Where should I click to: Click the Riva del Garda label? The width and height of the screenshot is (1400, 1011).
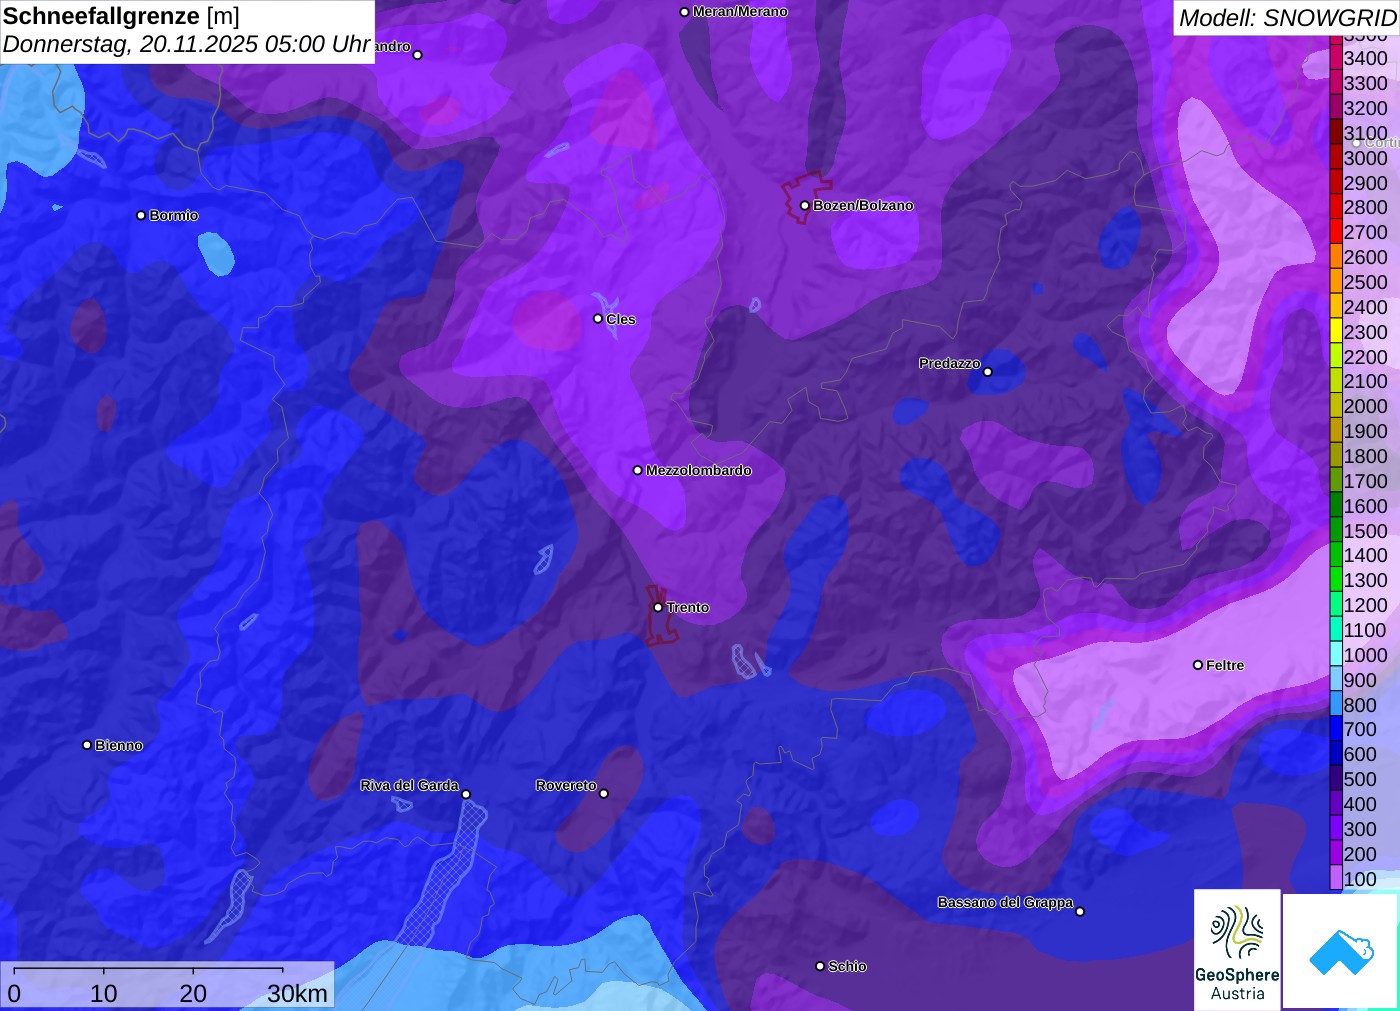409,785
